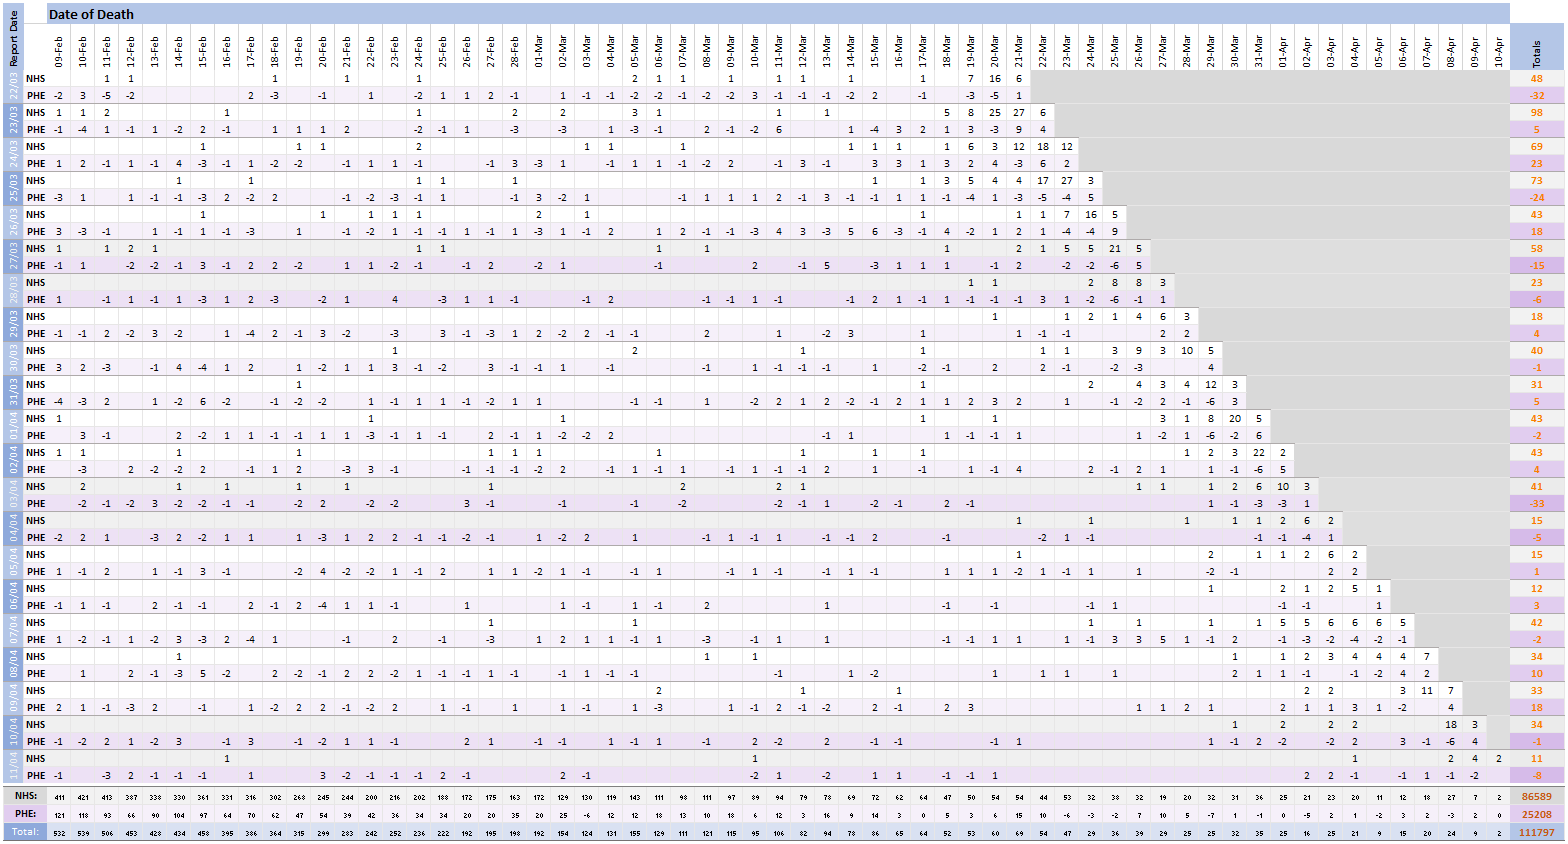The image size is (1568, 844).
Task: Click the Date of Death header
Action: tap(92, 14)
